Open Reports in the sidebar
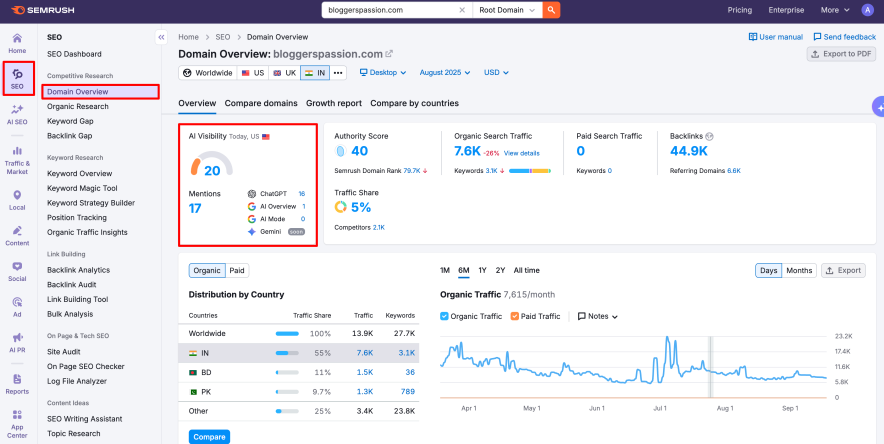 (17, 384)
